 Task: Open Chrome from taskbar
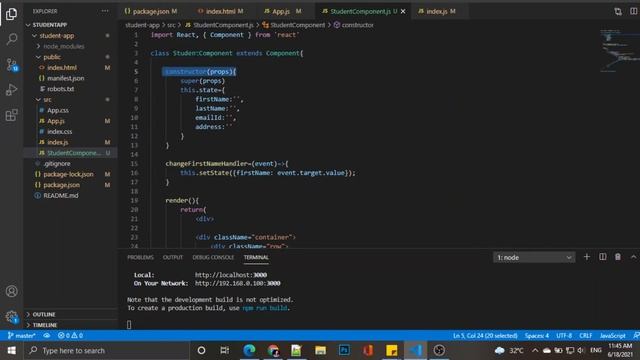coord(273,350)
